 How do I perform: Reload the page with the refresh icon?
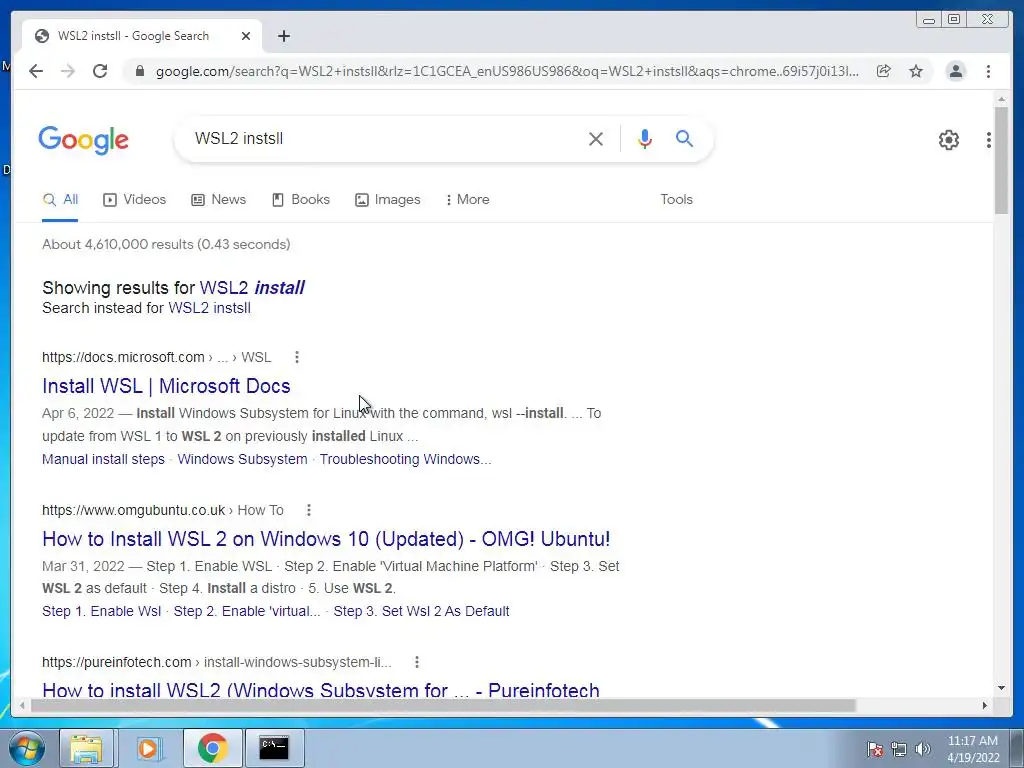(x=100, y=71)
